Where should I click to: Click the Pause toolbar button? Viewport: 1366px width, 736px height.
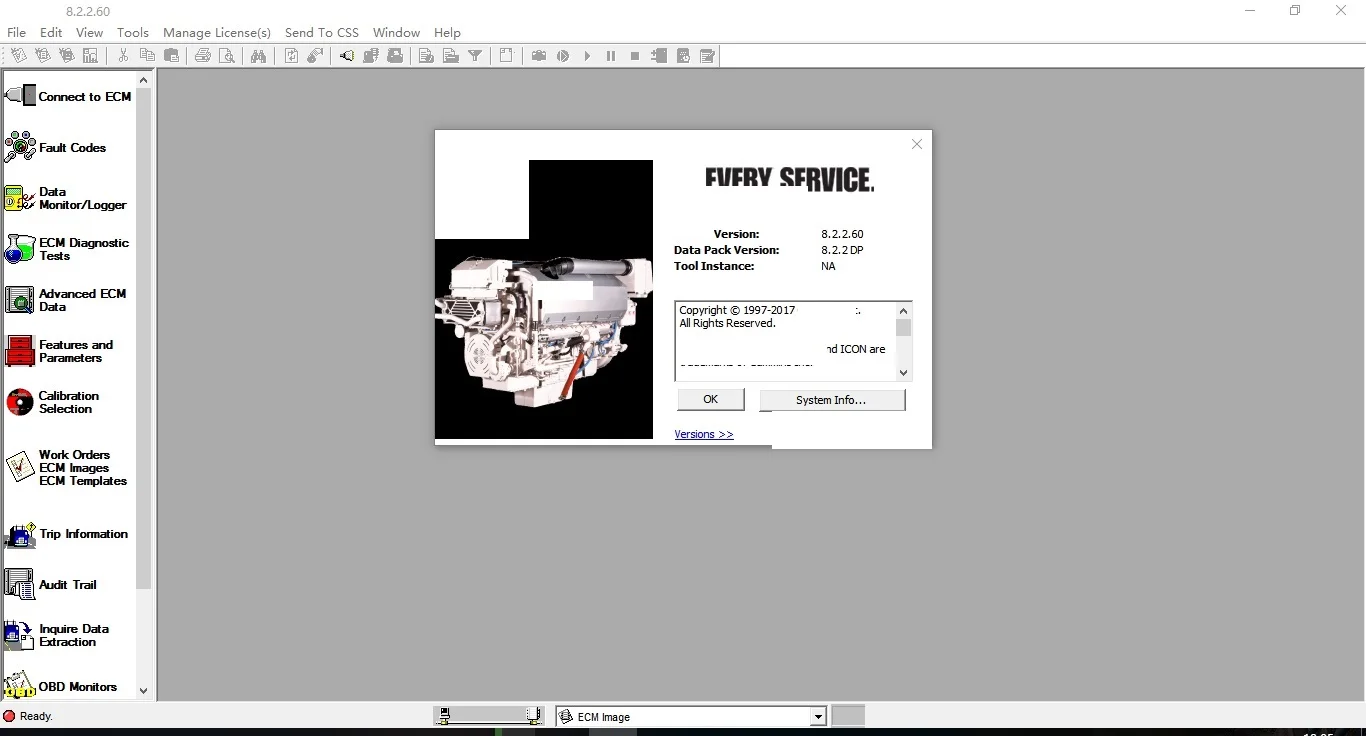pos(611,56)
